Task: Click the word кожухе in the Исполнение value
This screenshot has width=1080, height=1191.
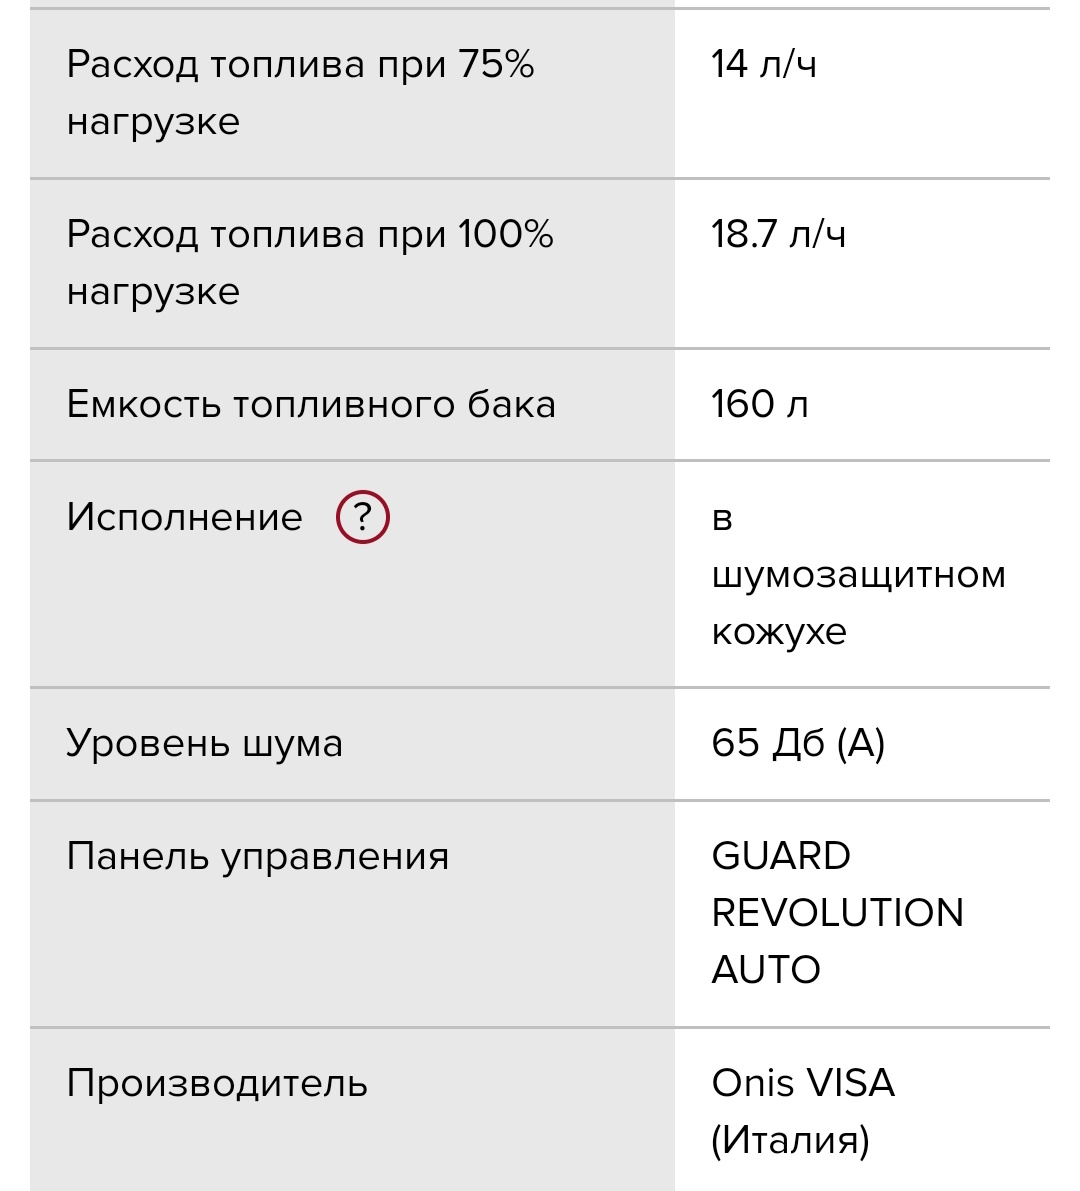Action: pos(779,632)
